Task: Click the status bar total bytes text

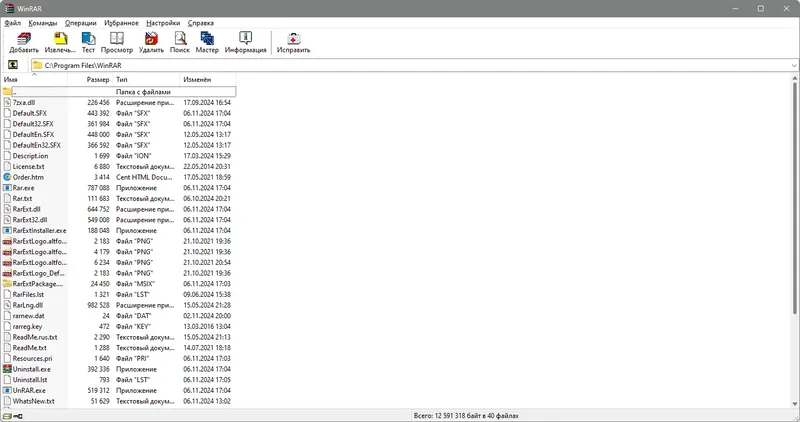Action: (466, 416)
